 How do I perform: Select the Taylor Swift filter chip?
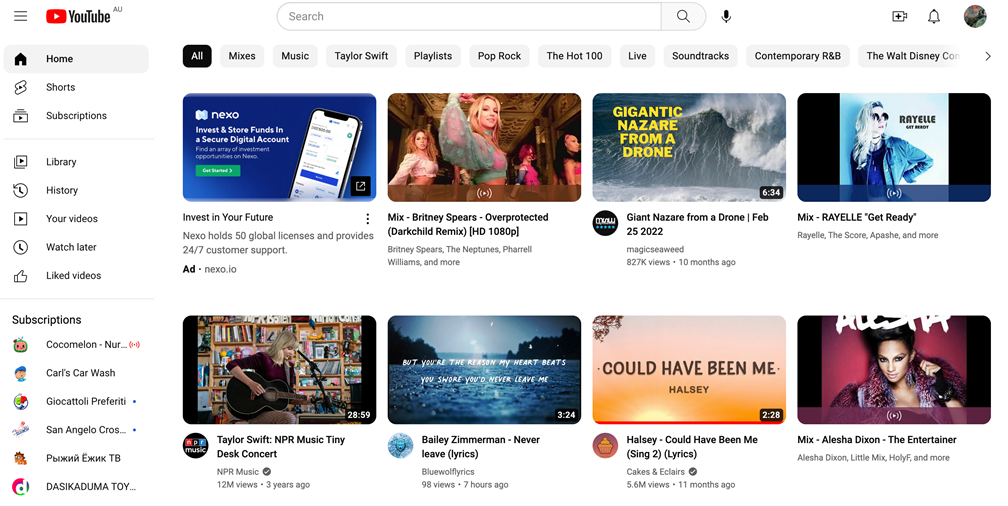pyautogui.click(x=361, y=56)
